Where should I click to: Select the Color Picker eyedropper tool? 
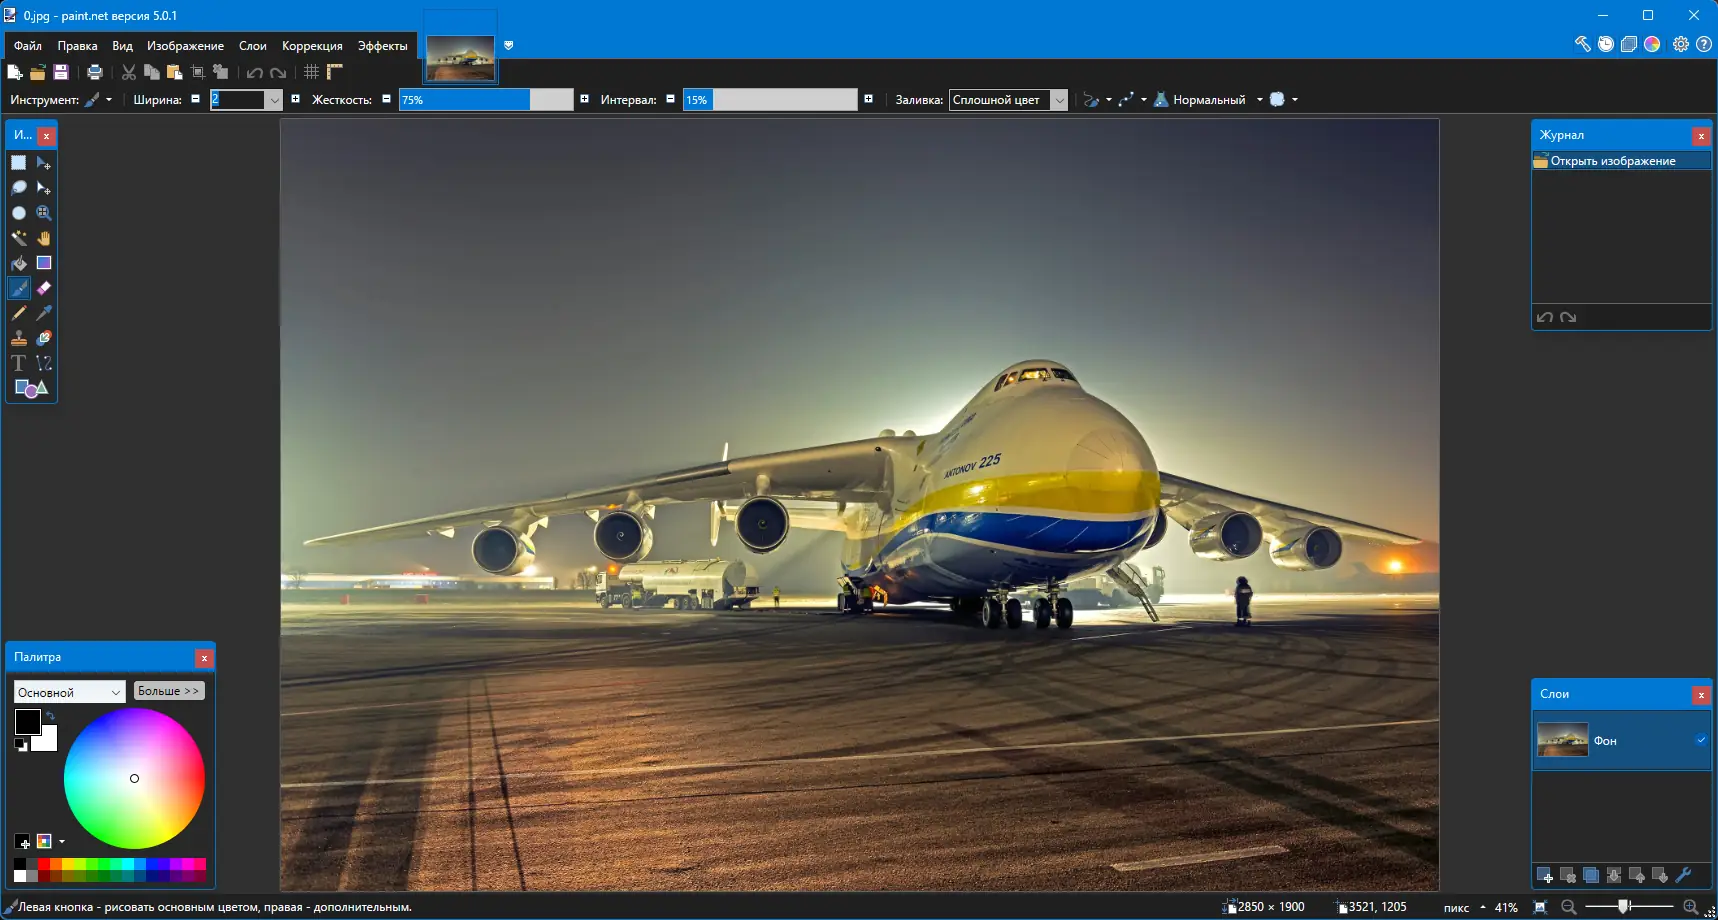tap(44, 313)
